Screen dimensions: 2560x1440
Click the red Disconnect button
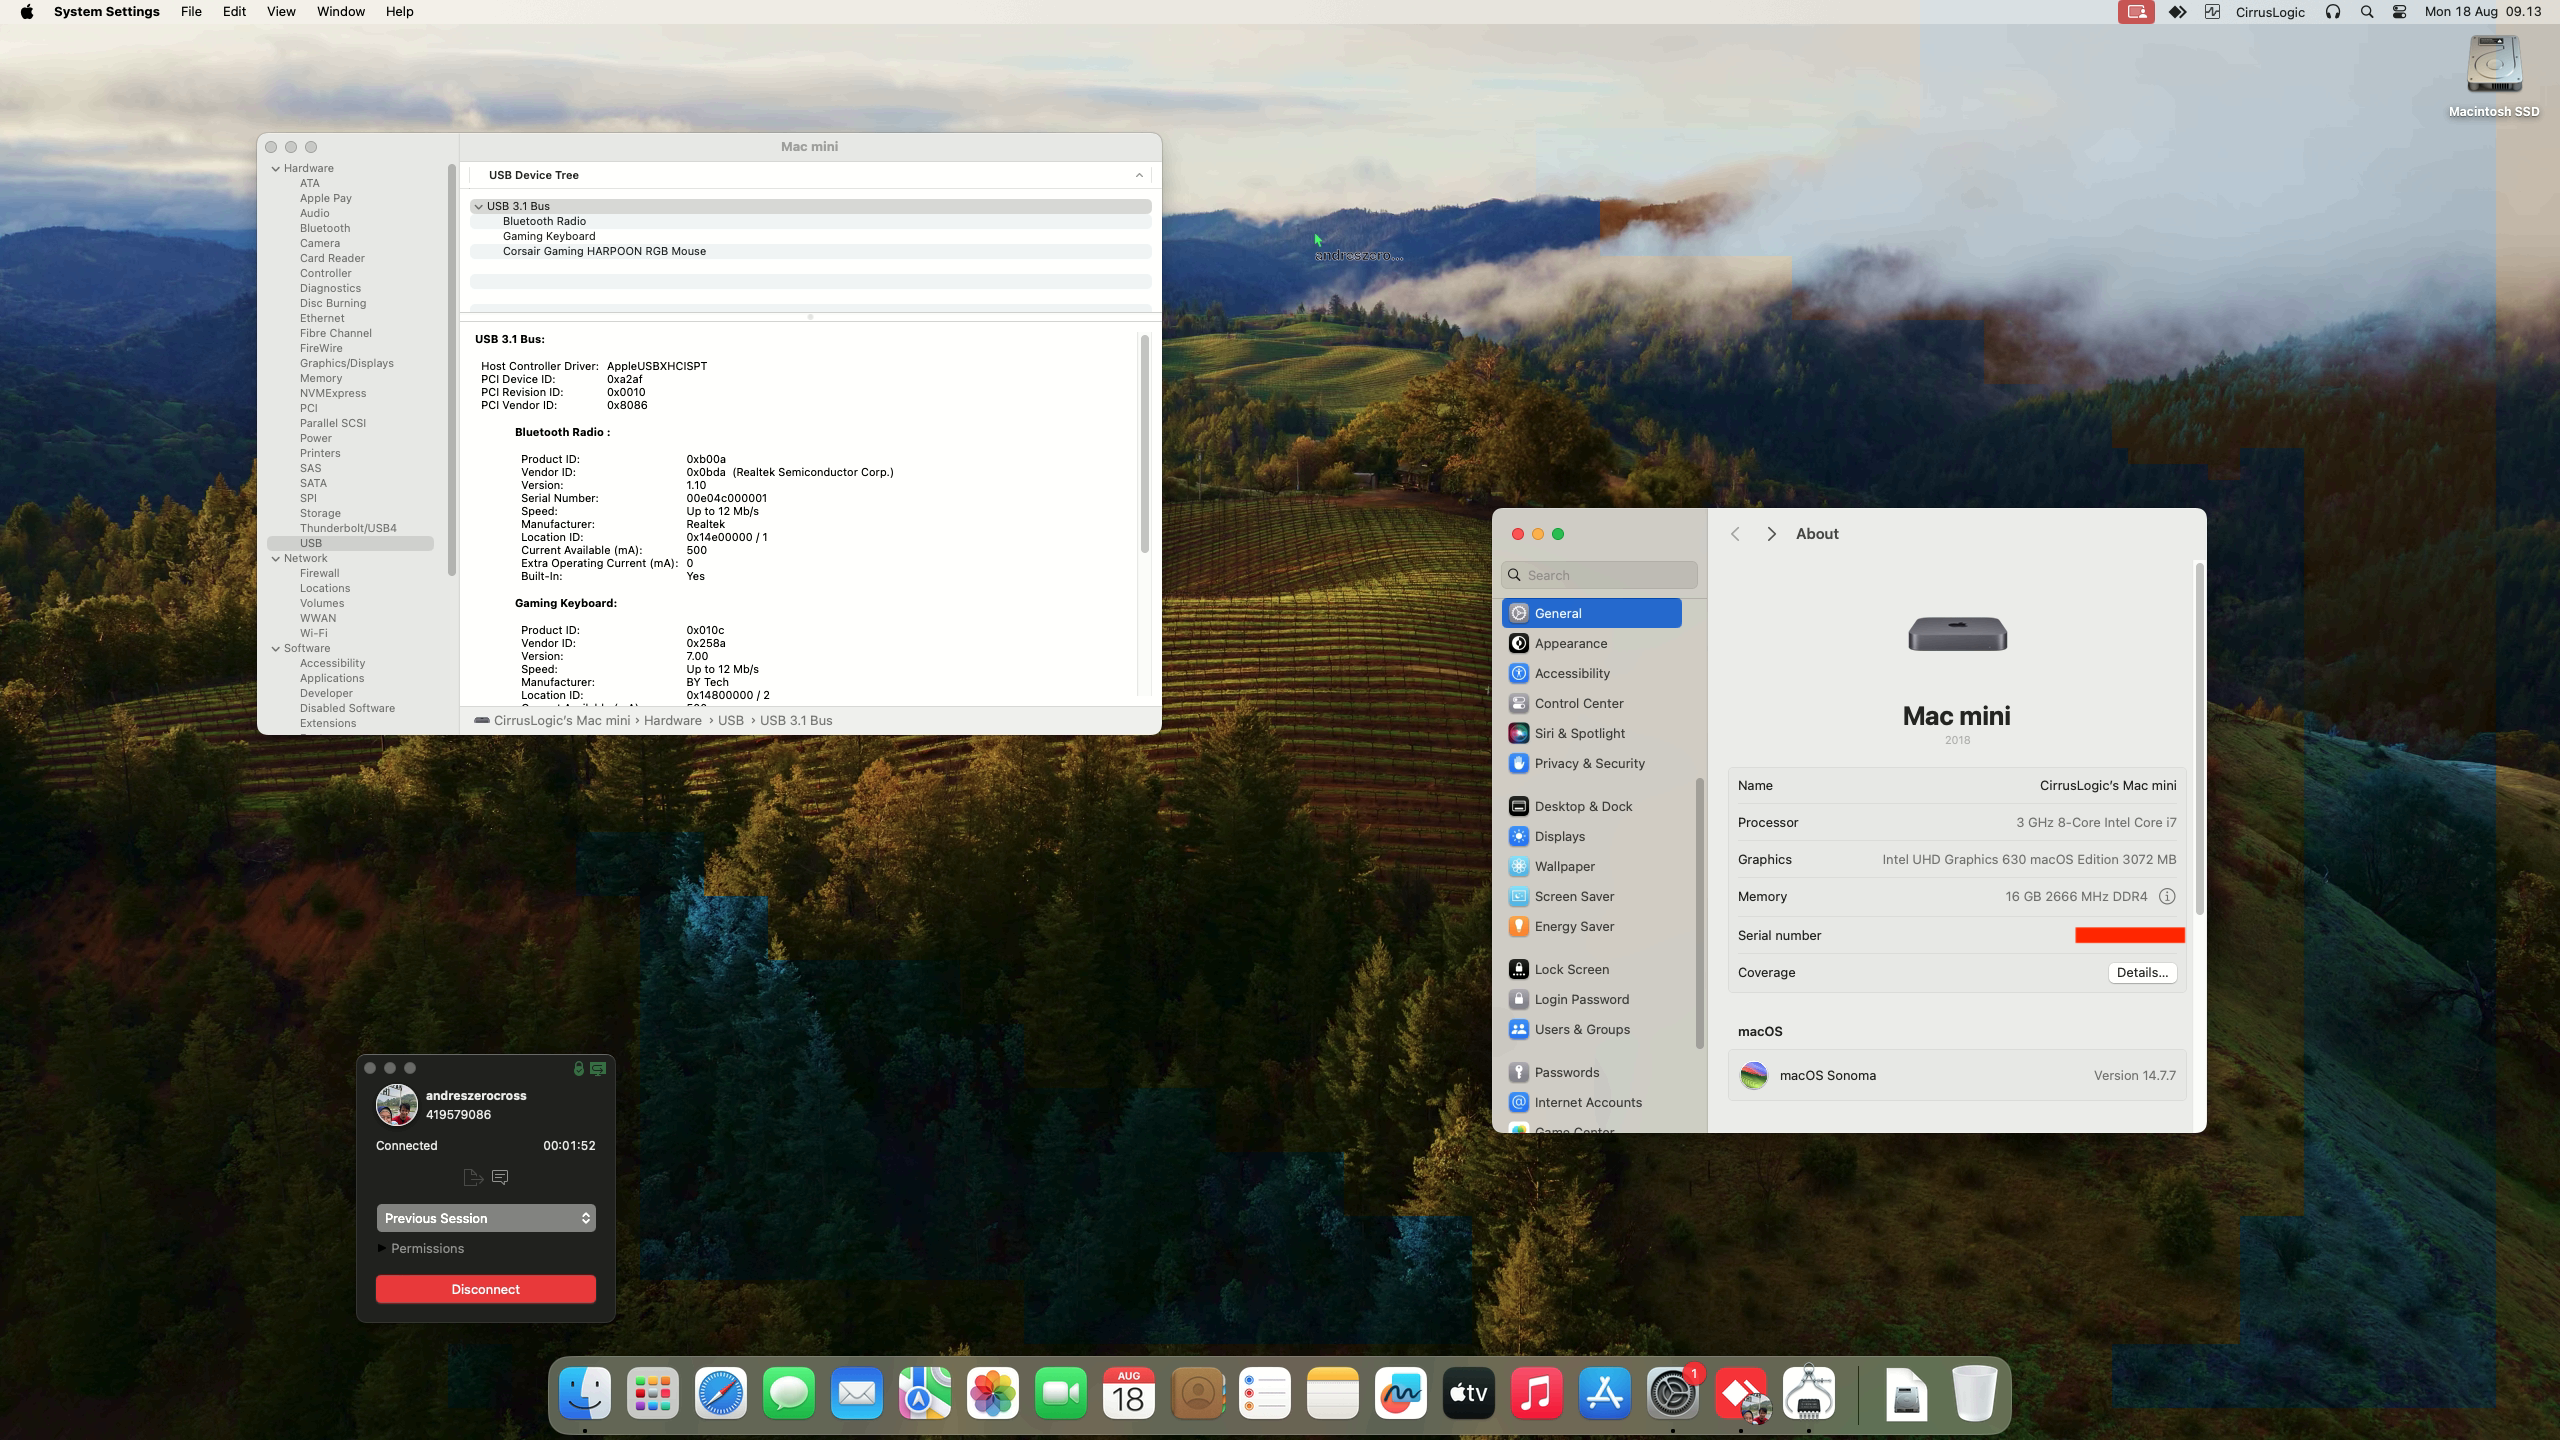[486, 1289]
